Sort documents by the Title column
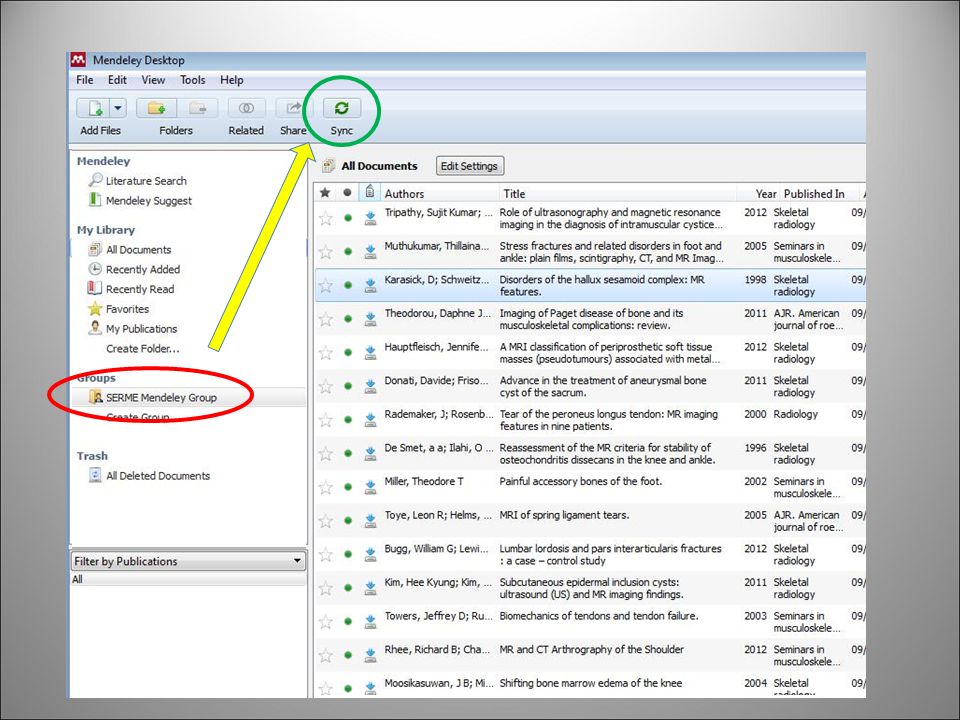The height and width of the screenshot is (720, 960). point(514,193)
